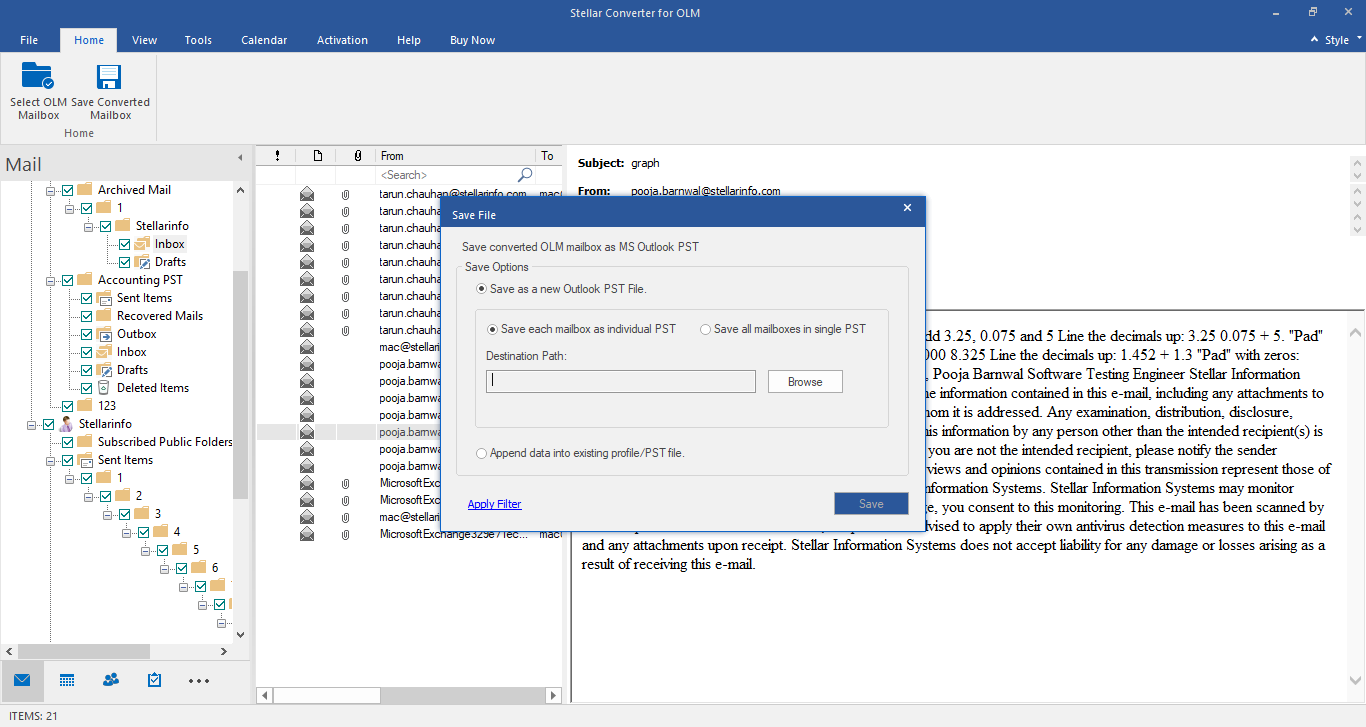Open the Help tab

409,40
